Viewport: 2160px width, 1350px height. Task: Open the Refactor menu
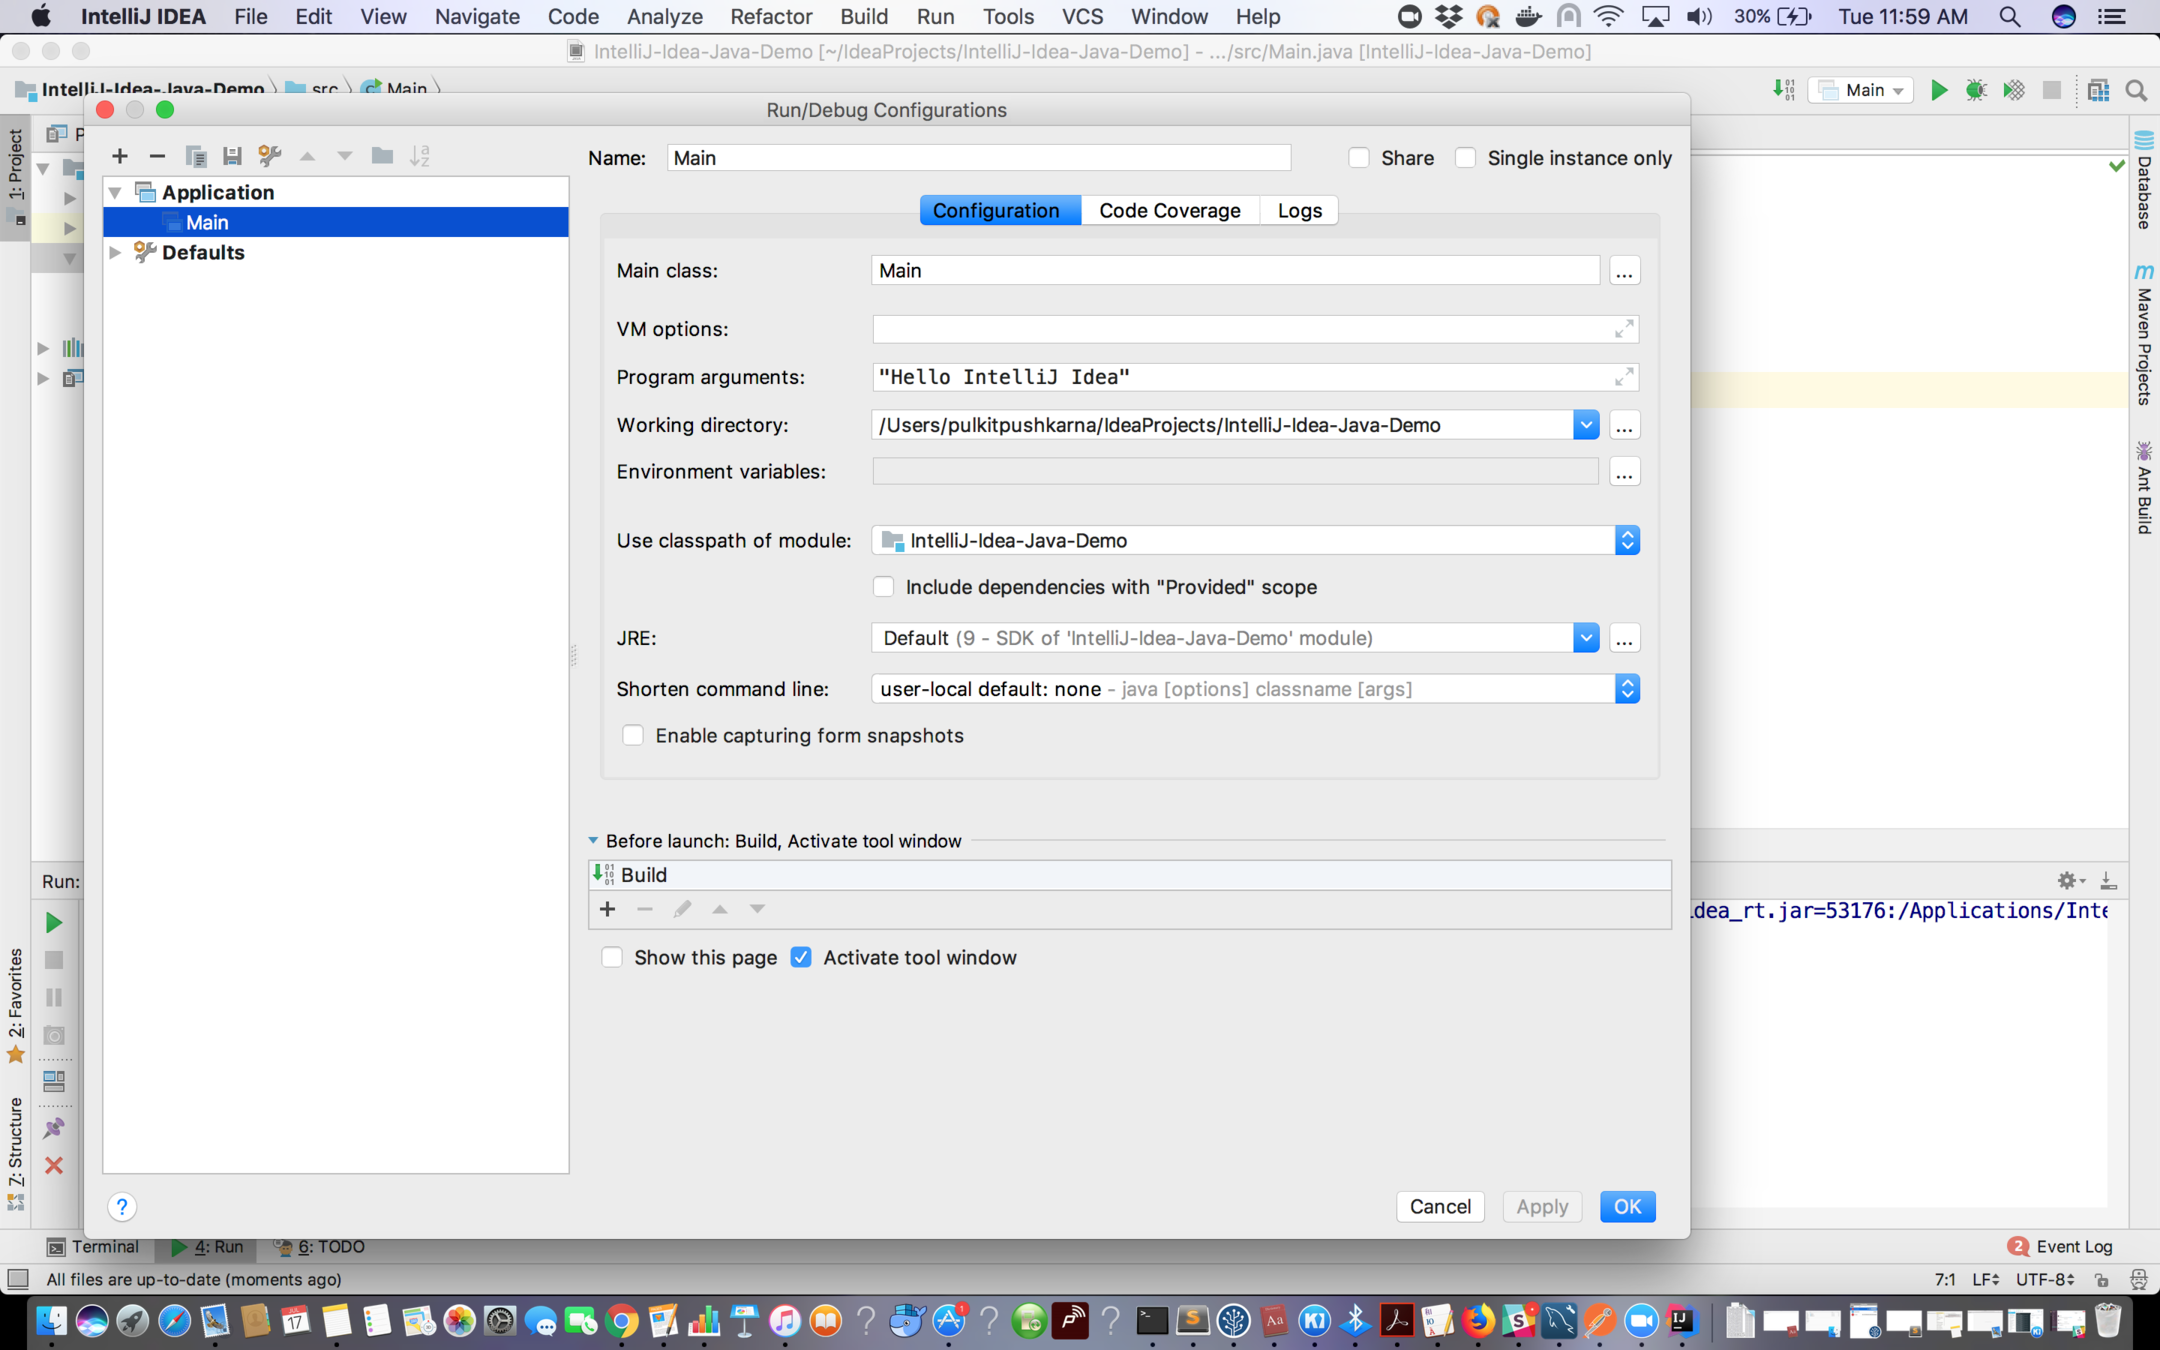pyautogui.click(x=771, y=17)
